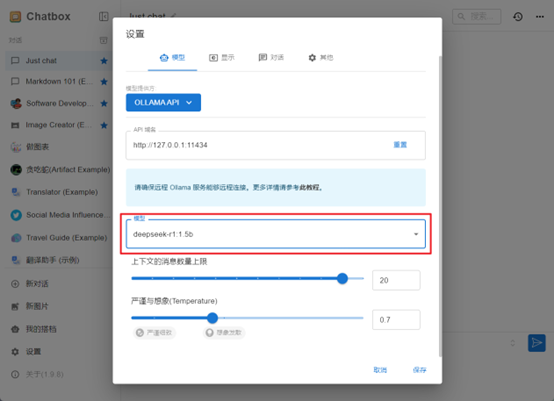The width and height of the screenshot is (554, 401).
Task: Open the 此教程 tutorial link
Action: click(309, 188)
